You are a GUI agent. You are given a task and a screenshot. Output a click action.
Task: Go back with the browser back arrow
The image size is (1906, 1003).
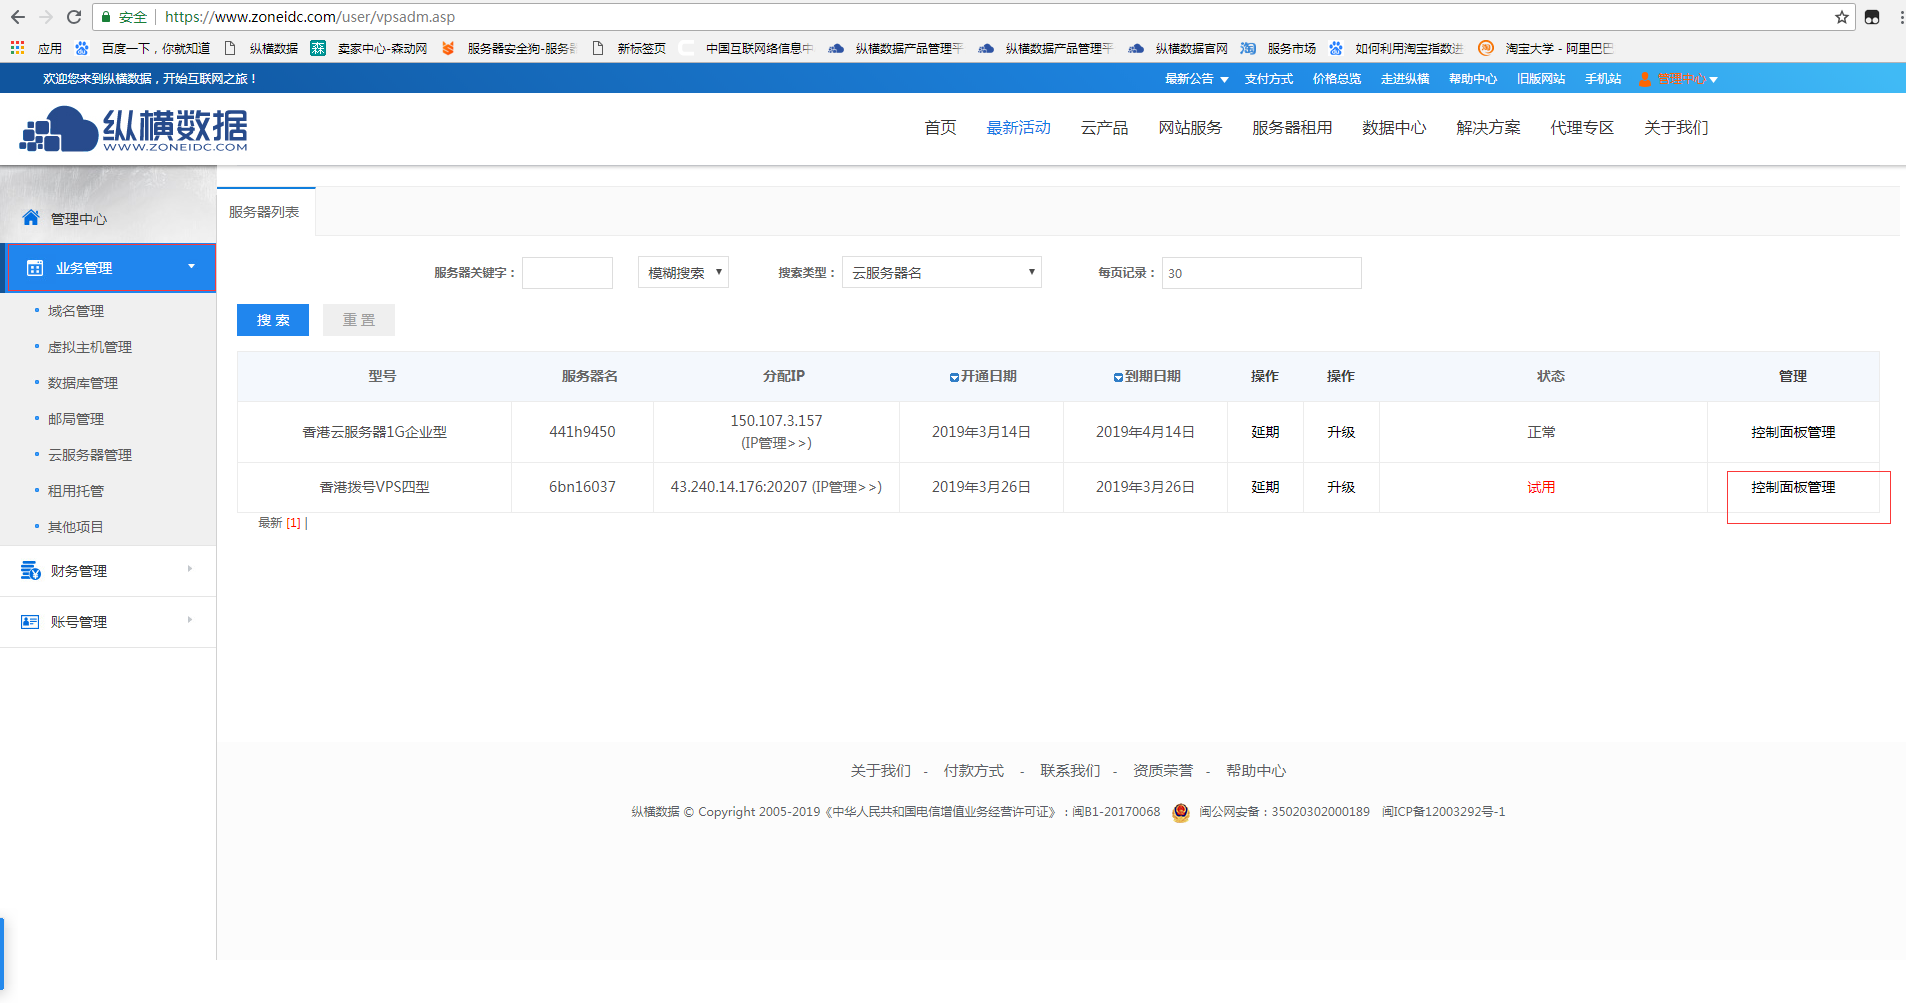18,17
